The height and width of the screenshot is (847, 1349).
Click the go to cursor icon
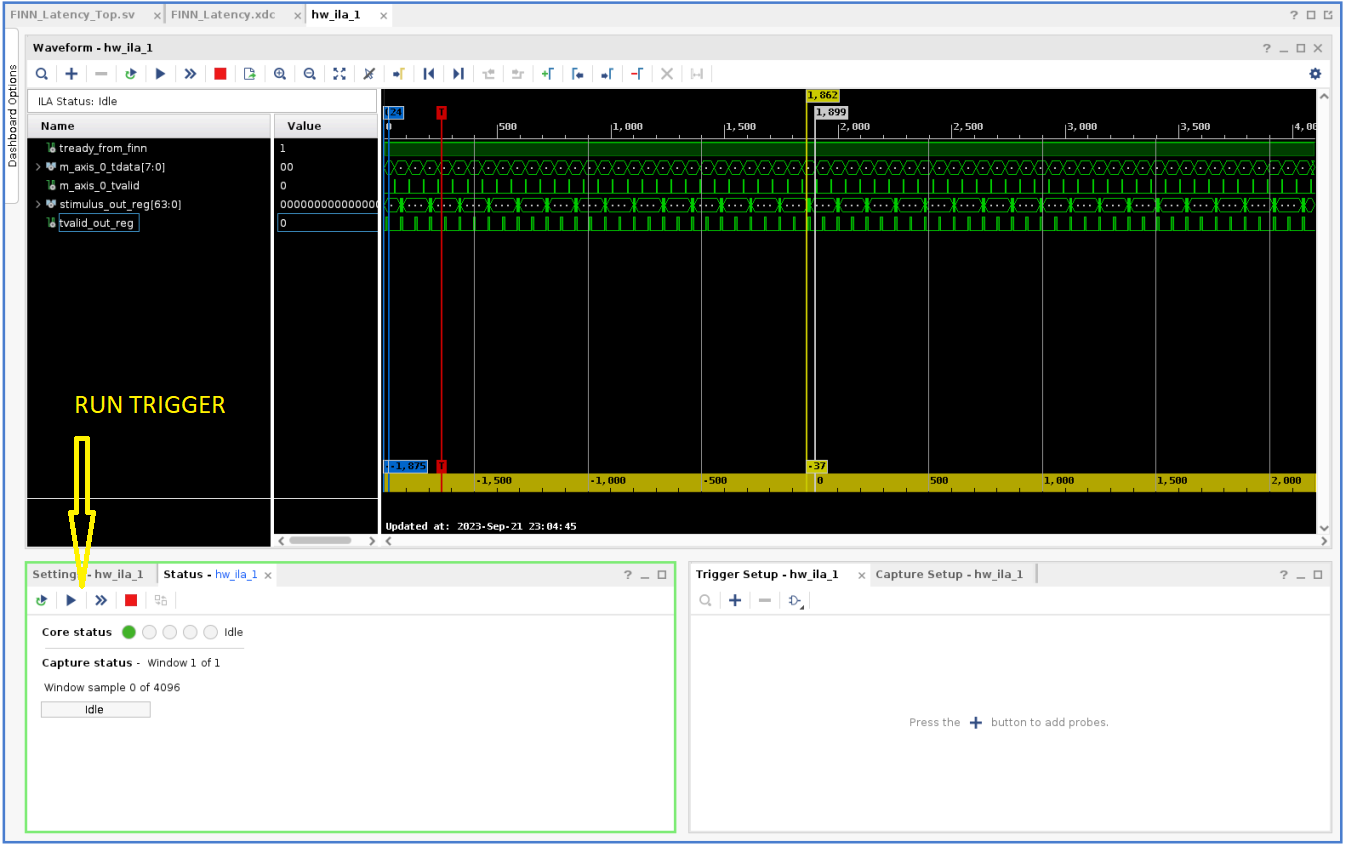(x=399, y=74)
